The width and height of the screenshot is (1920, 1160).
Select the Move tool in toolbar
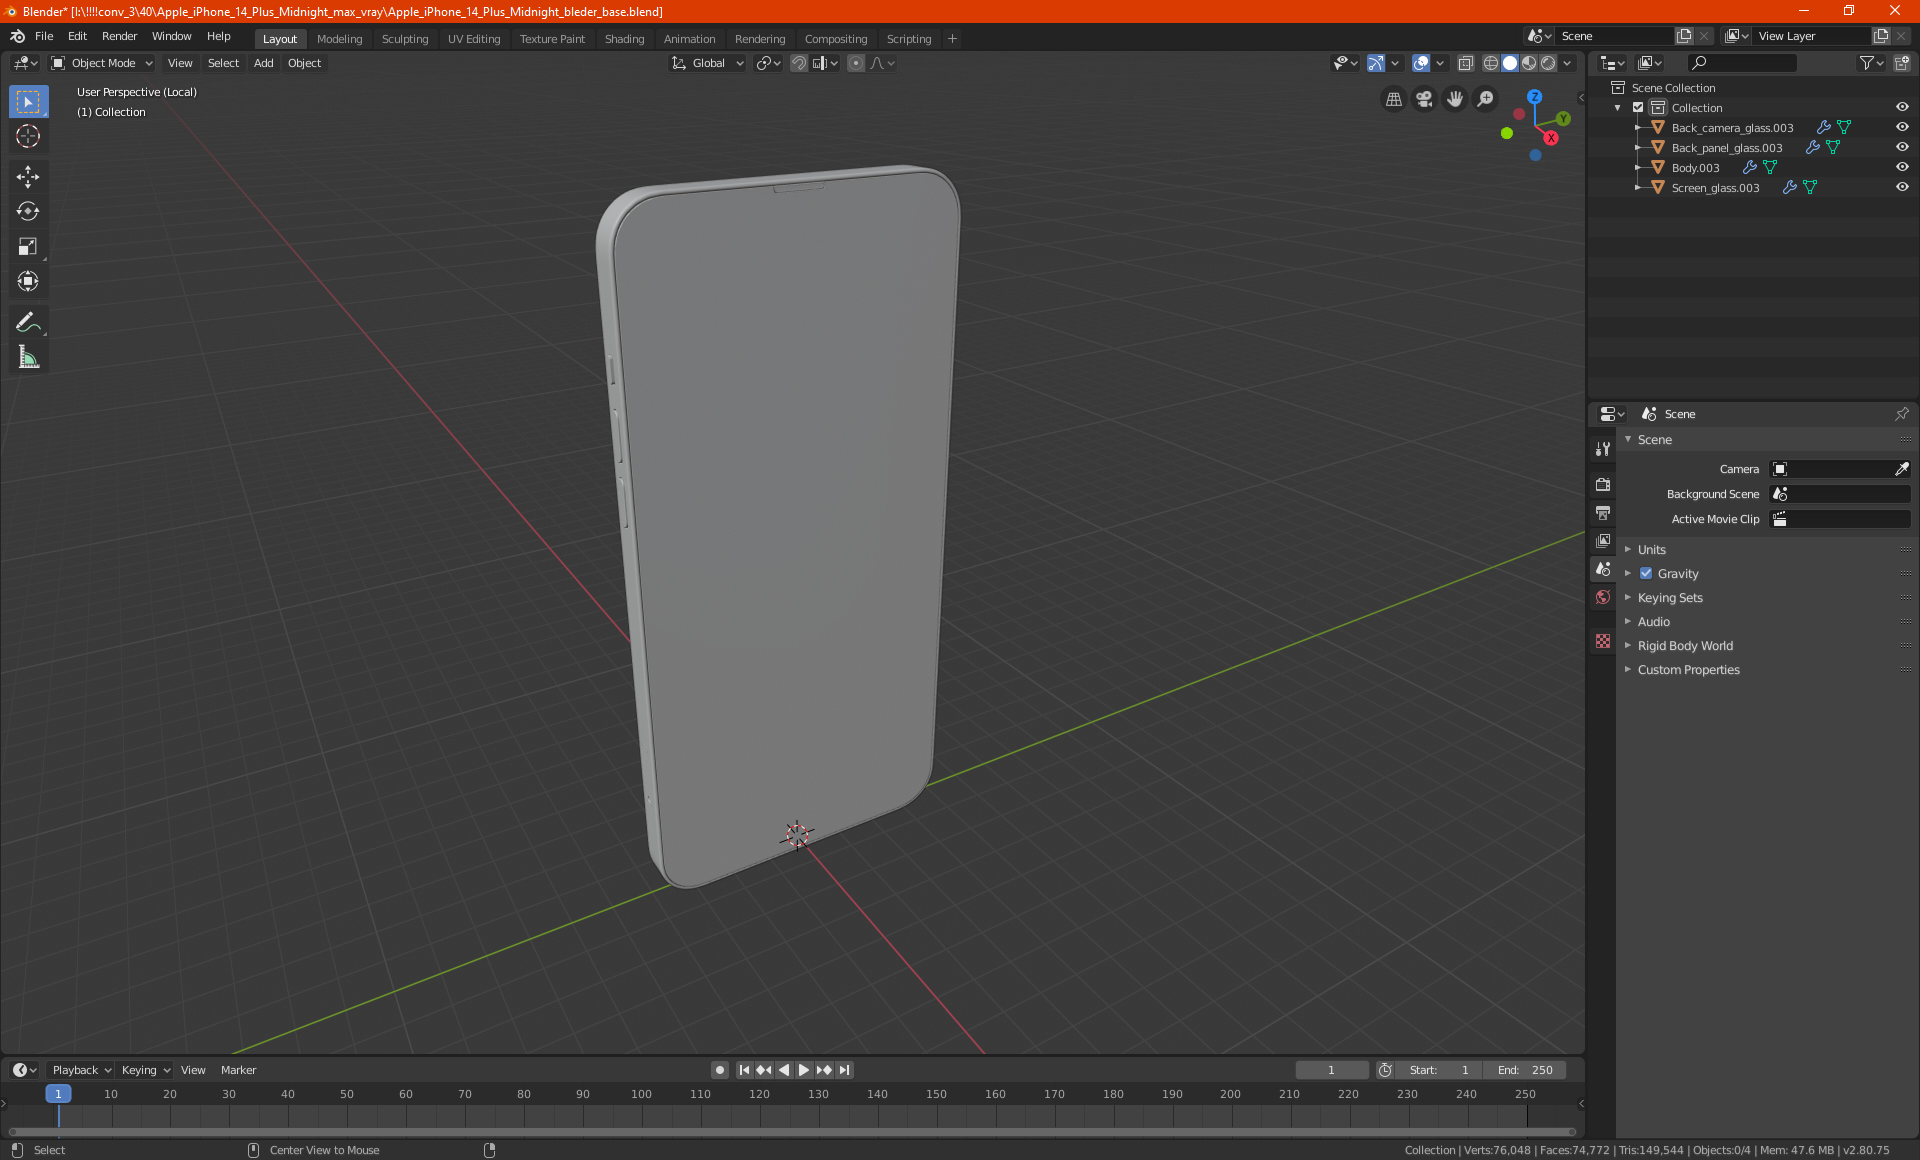coord(27,174)
